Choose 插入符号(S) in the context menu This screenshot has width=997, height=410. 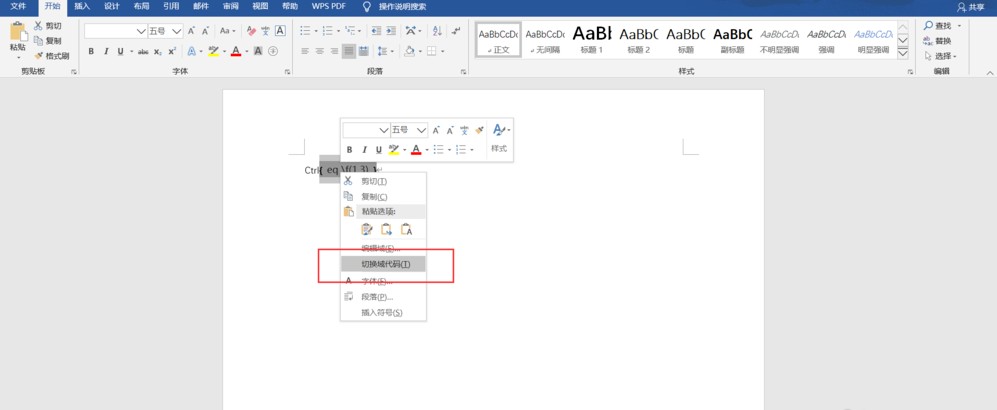click(383, 313)
